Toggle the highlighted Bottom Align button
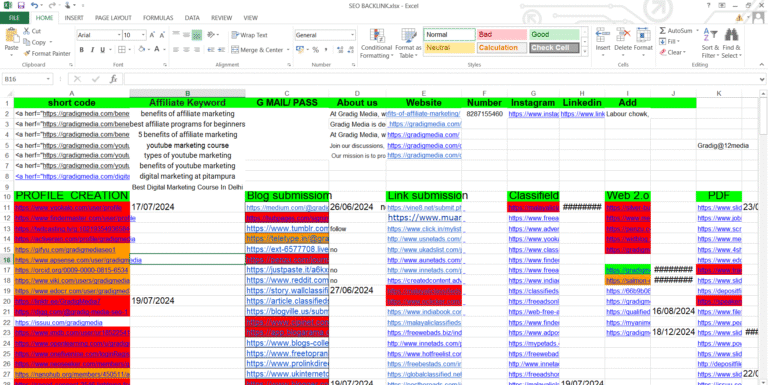768x385 pixels. 197,35
